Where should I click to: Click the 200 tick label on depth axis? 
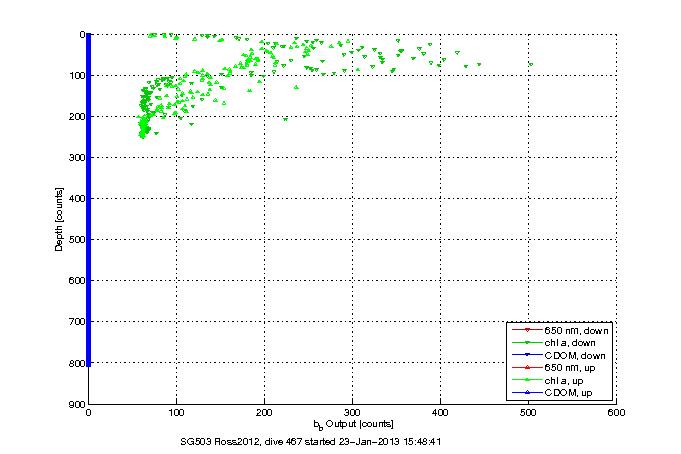[76, 116]
